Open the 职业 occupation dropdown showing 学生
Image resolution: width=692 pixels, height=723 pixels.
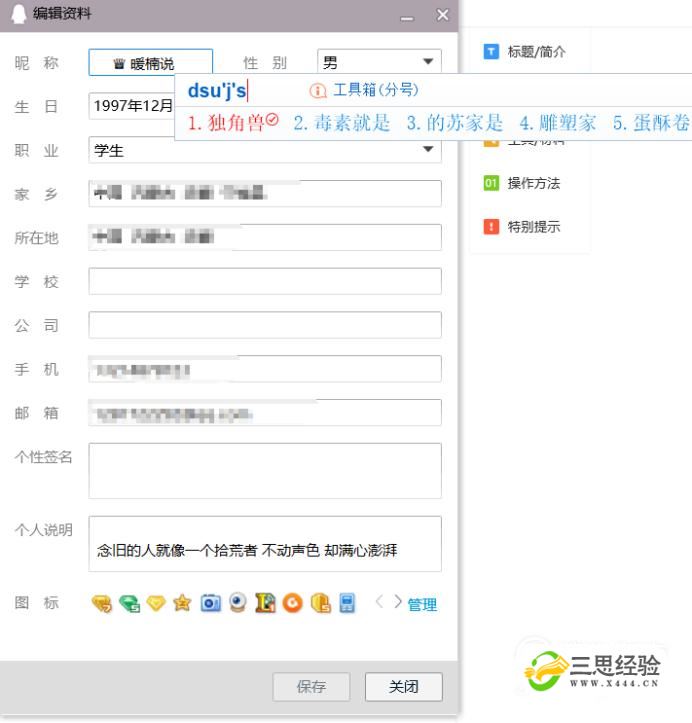[x=265, y=149]
